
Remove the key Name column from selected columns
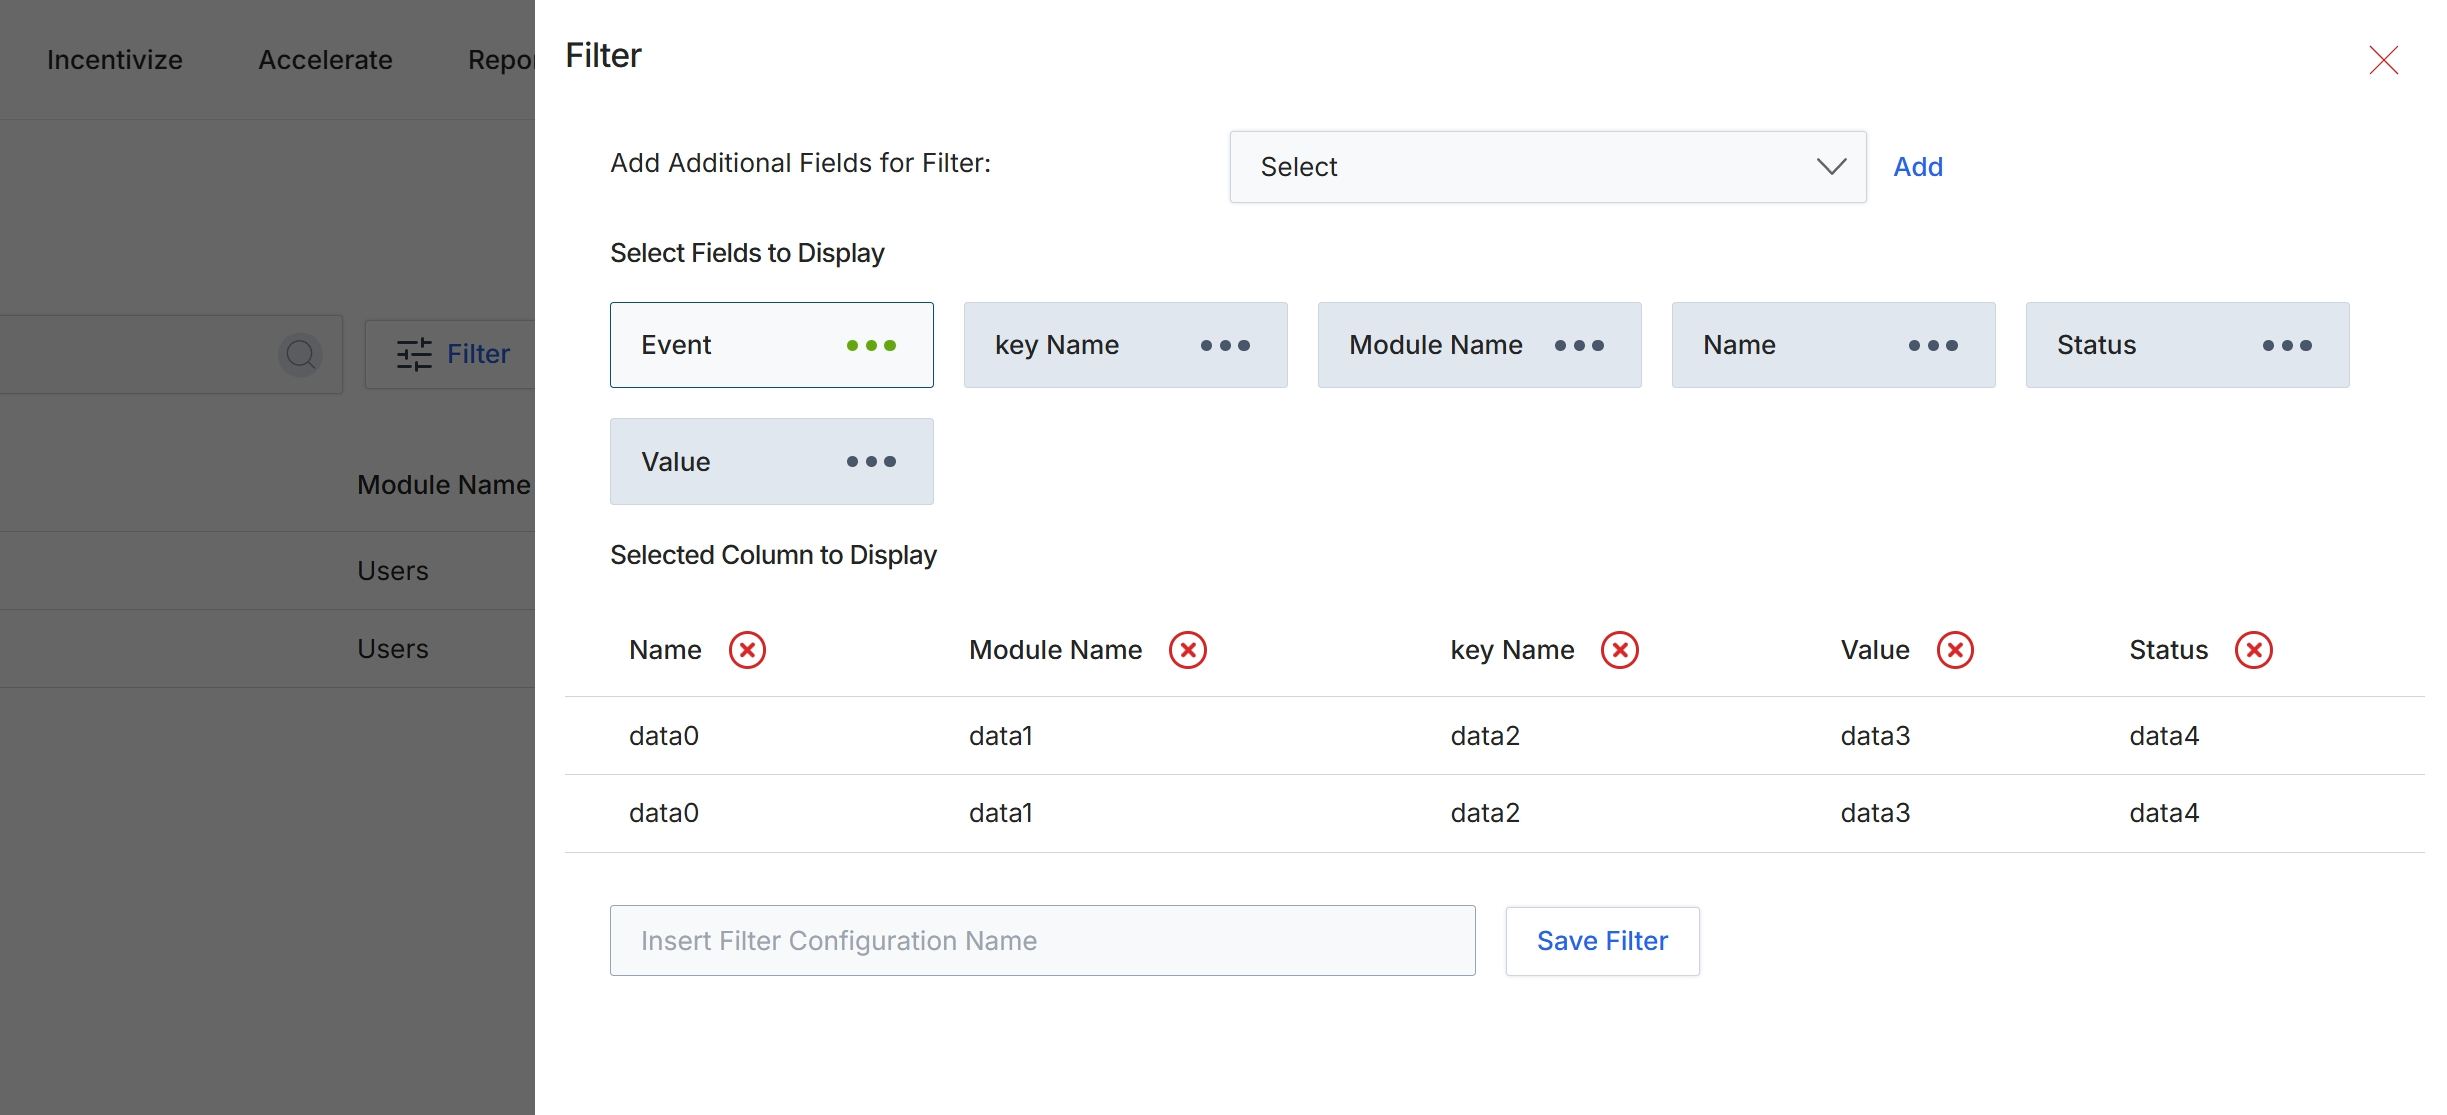[1620, 650]
